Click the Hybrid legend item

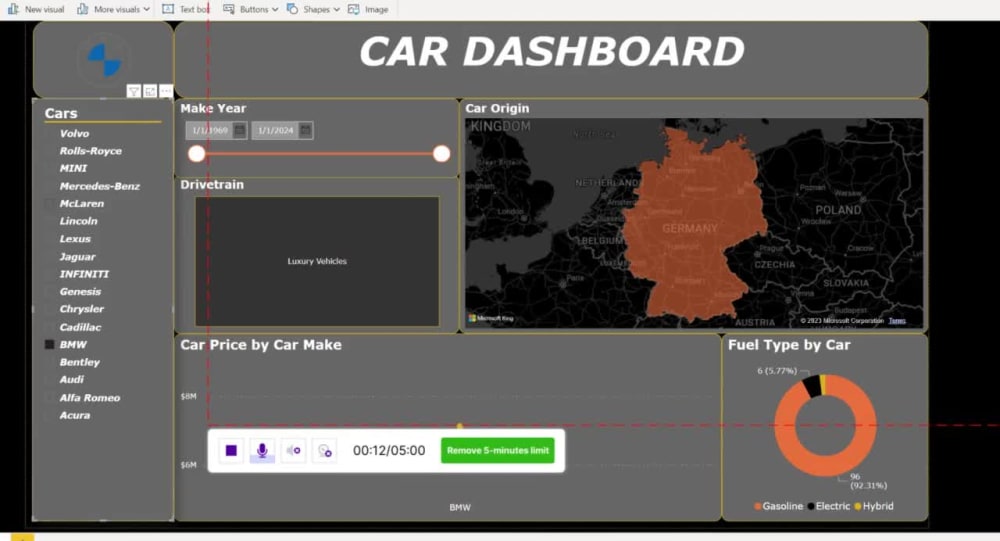pyautogui.click(x=874, y=506)
